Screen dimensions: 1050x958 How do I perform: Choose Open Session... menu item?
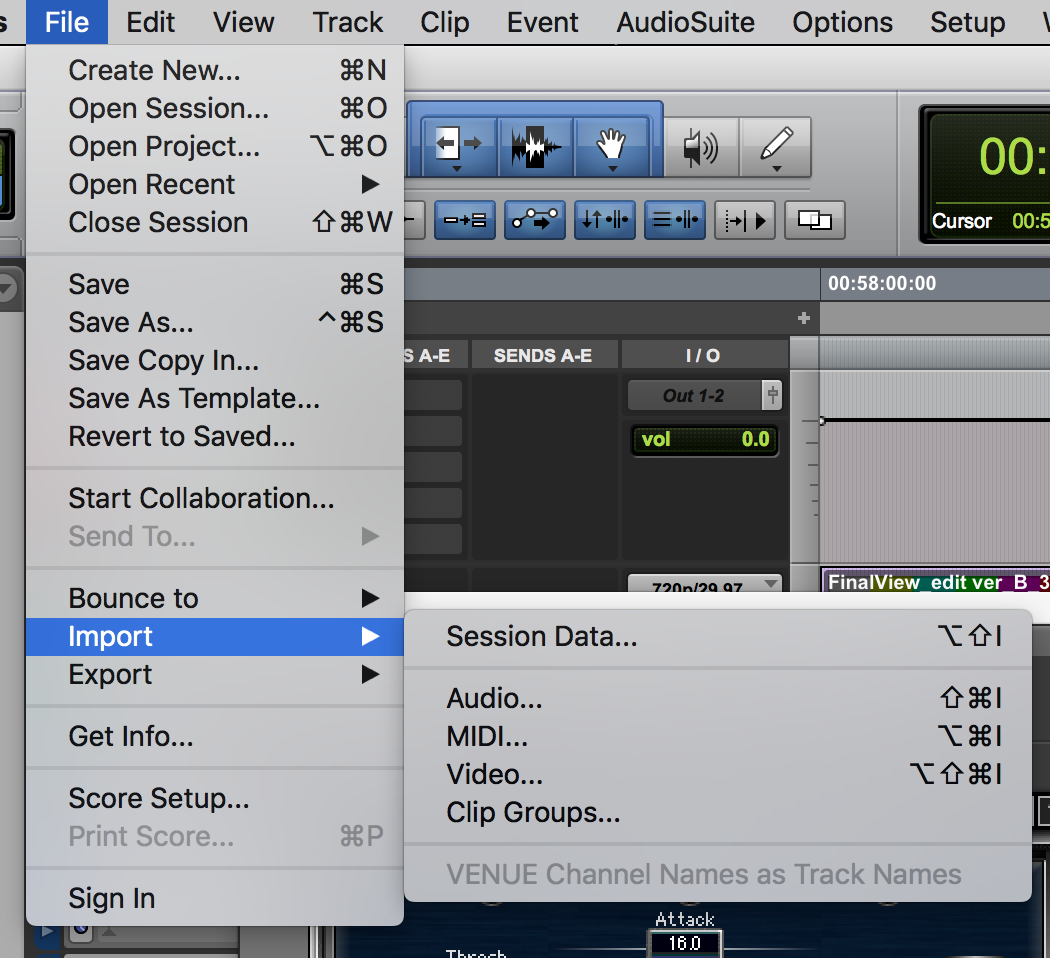point(214,108)
